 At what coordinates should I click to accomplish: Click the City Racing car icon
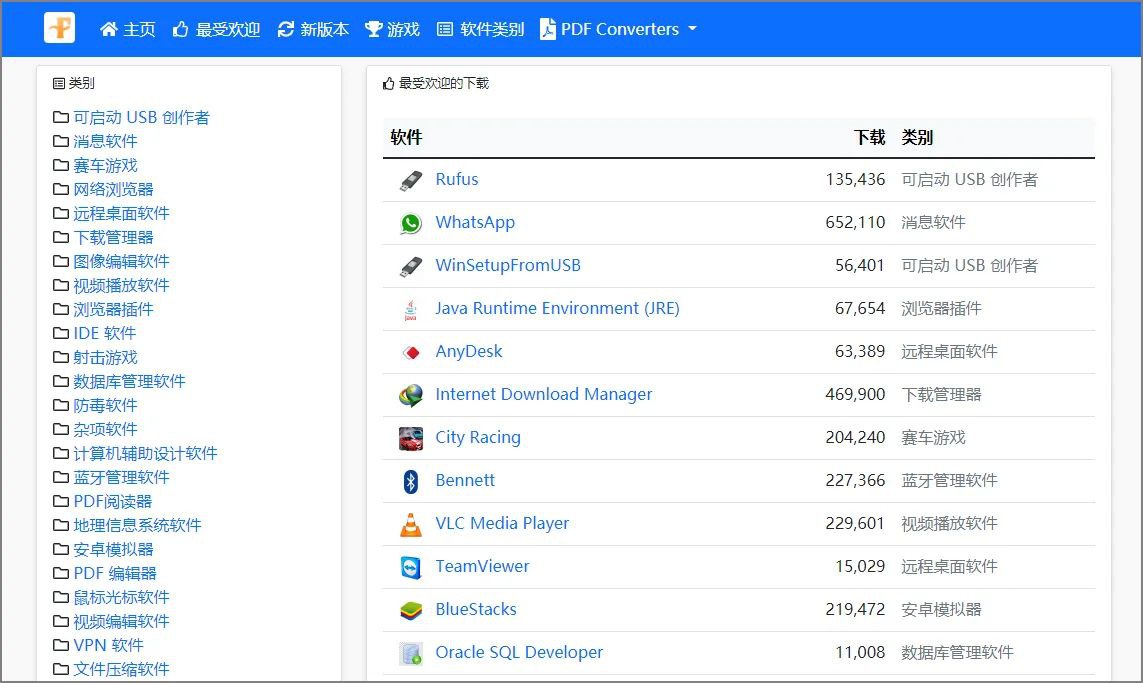click(x=409, y=437)
